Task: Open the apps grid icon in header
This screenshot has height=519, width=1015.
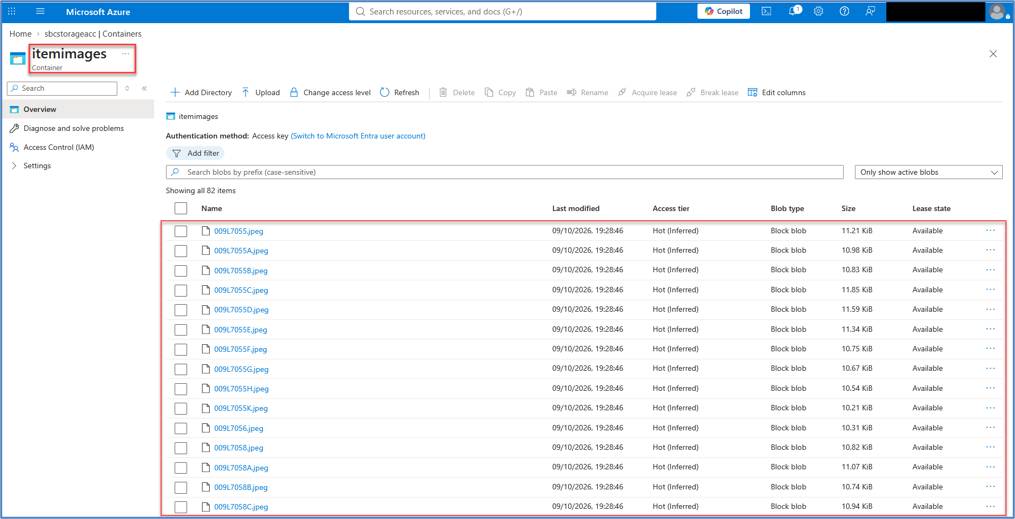Action: coord(12,12)
